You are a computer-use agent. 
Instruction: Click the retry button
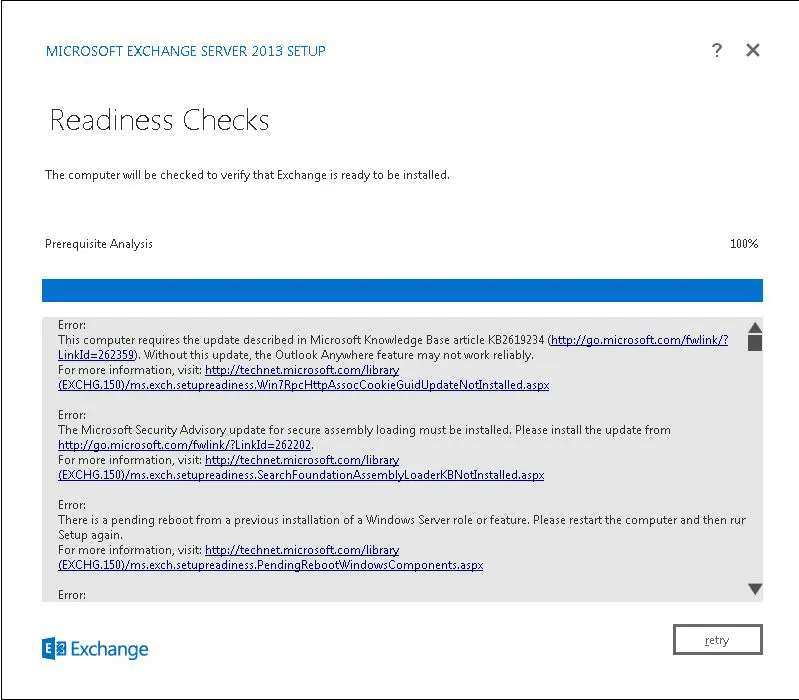pos(717,639)
